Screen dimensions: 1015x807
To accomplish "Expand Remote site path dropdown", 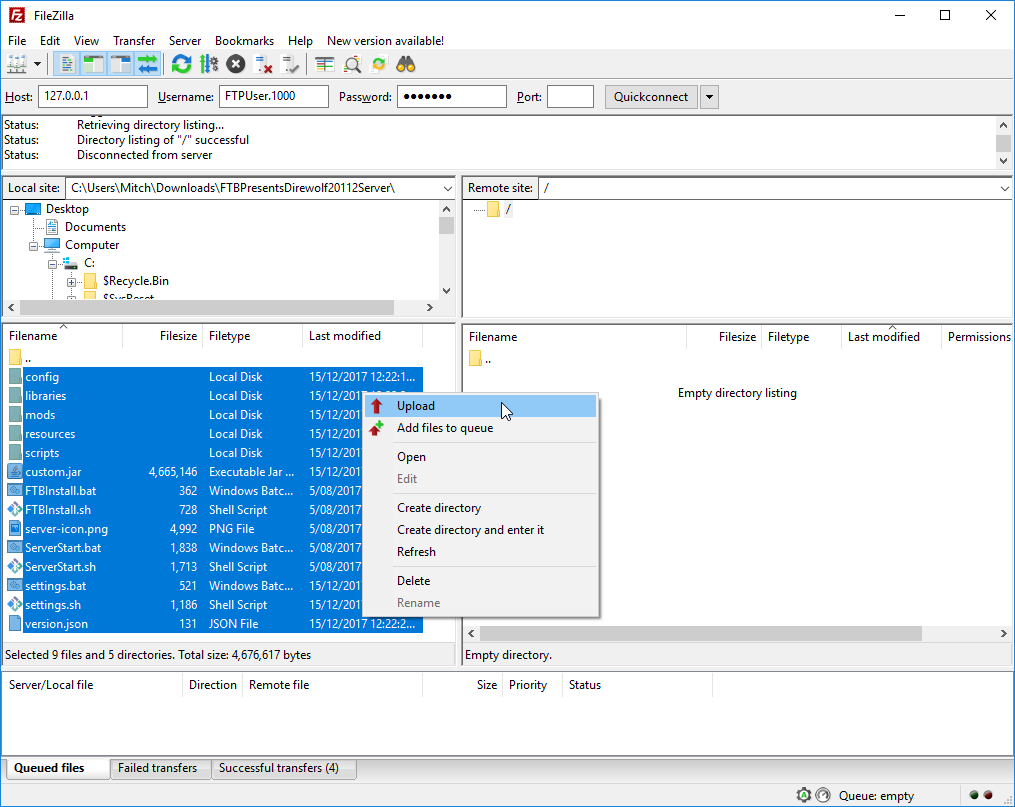I will 1005,188.
